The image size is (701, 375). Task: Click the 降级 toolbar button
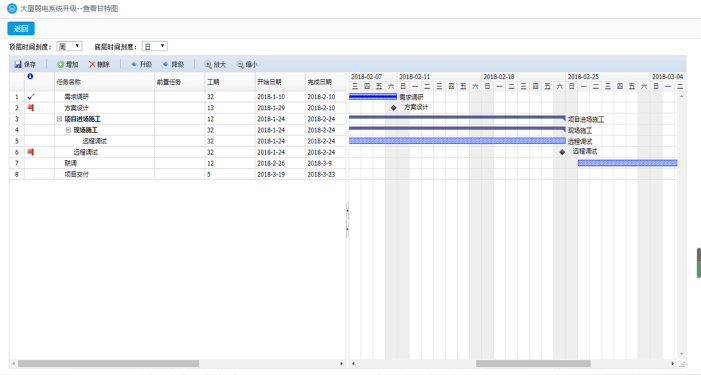(x=173, y=64)
